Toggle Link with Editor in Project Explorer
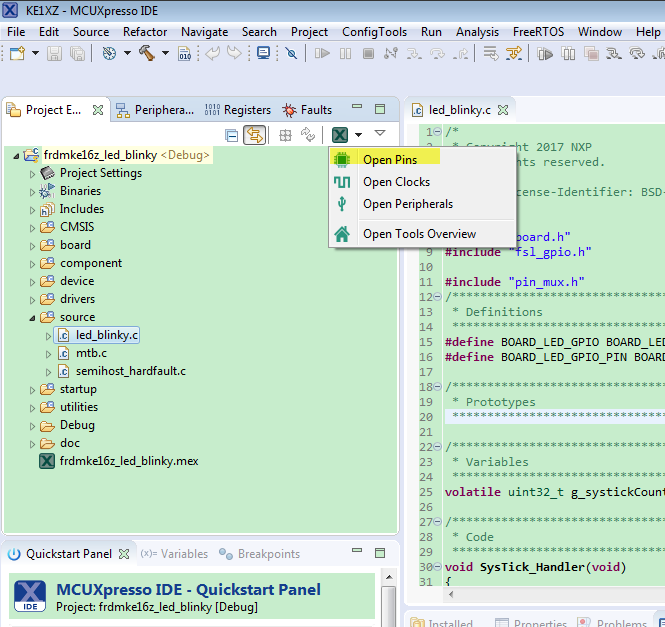Screen dimensions: 665x627 254,135
